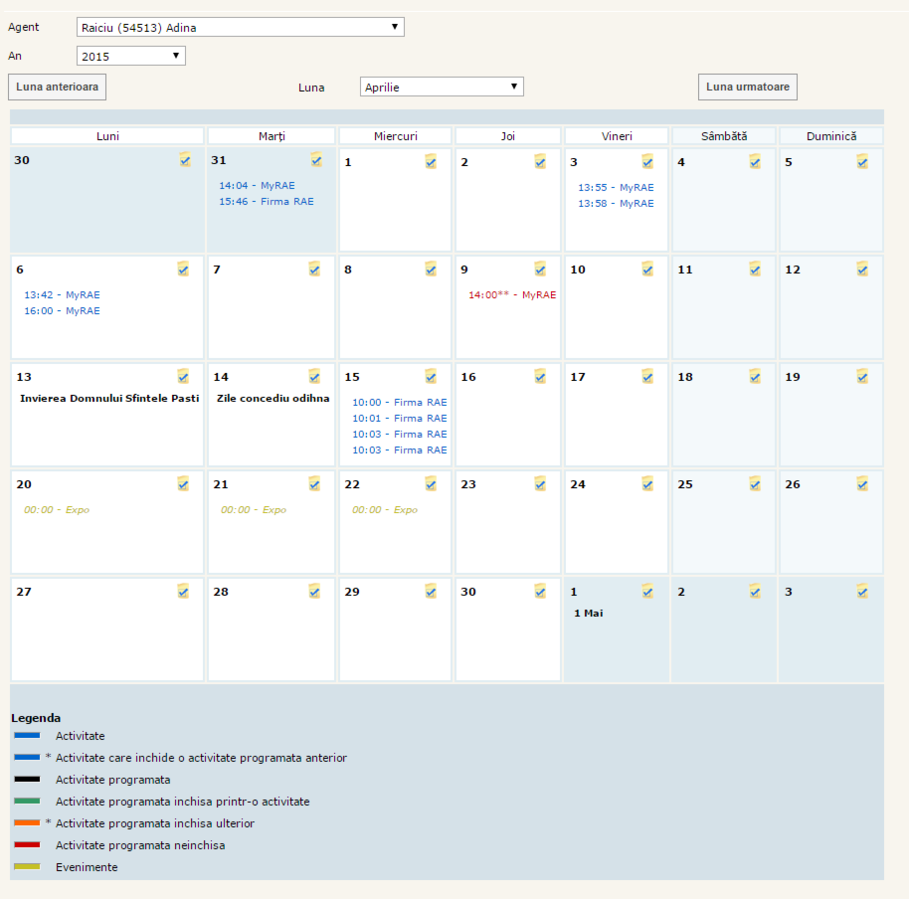Expand the Luna month dropdown
This screenshot has width=909, height=899.
click(441, 87)
